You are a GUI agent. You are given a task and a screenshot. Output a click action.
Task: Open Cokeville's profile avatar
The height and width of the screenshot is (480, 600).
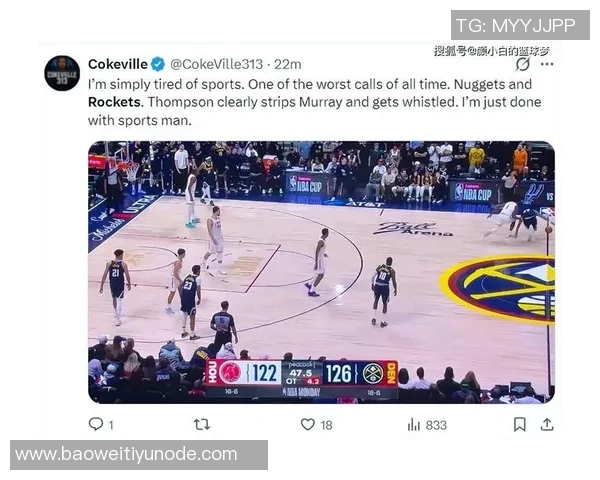pyautogui.click(x=62, y=73)
